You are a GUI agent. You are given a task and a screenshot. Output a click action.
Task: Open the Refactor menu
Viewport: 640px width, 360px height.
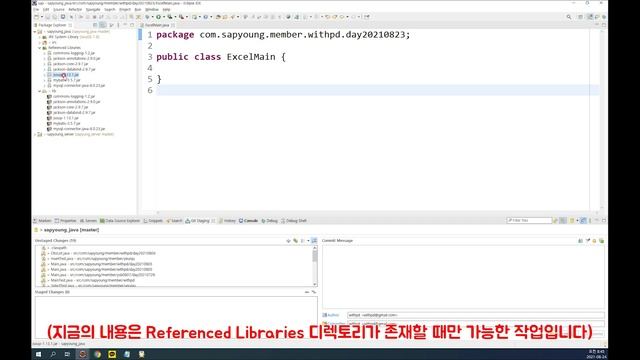click(x=75, y=9)
